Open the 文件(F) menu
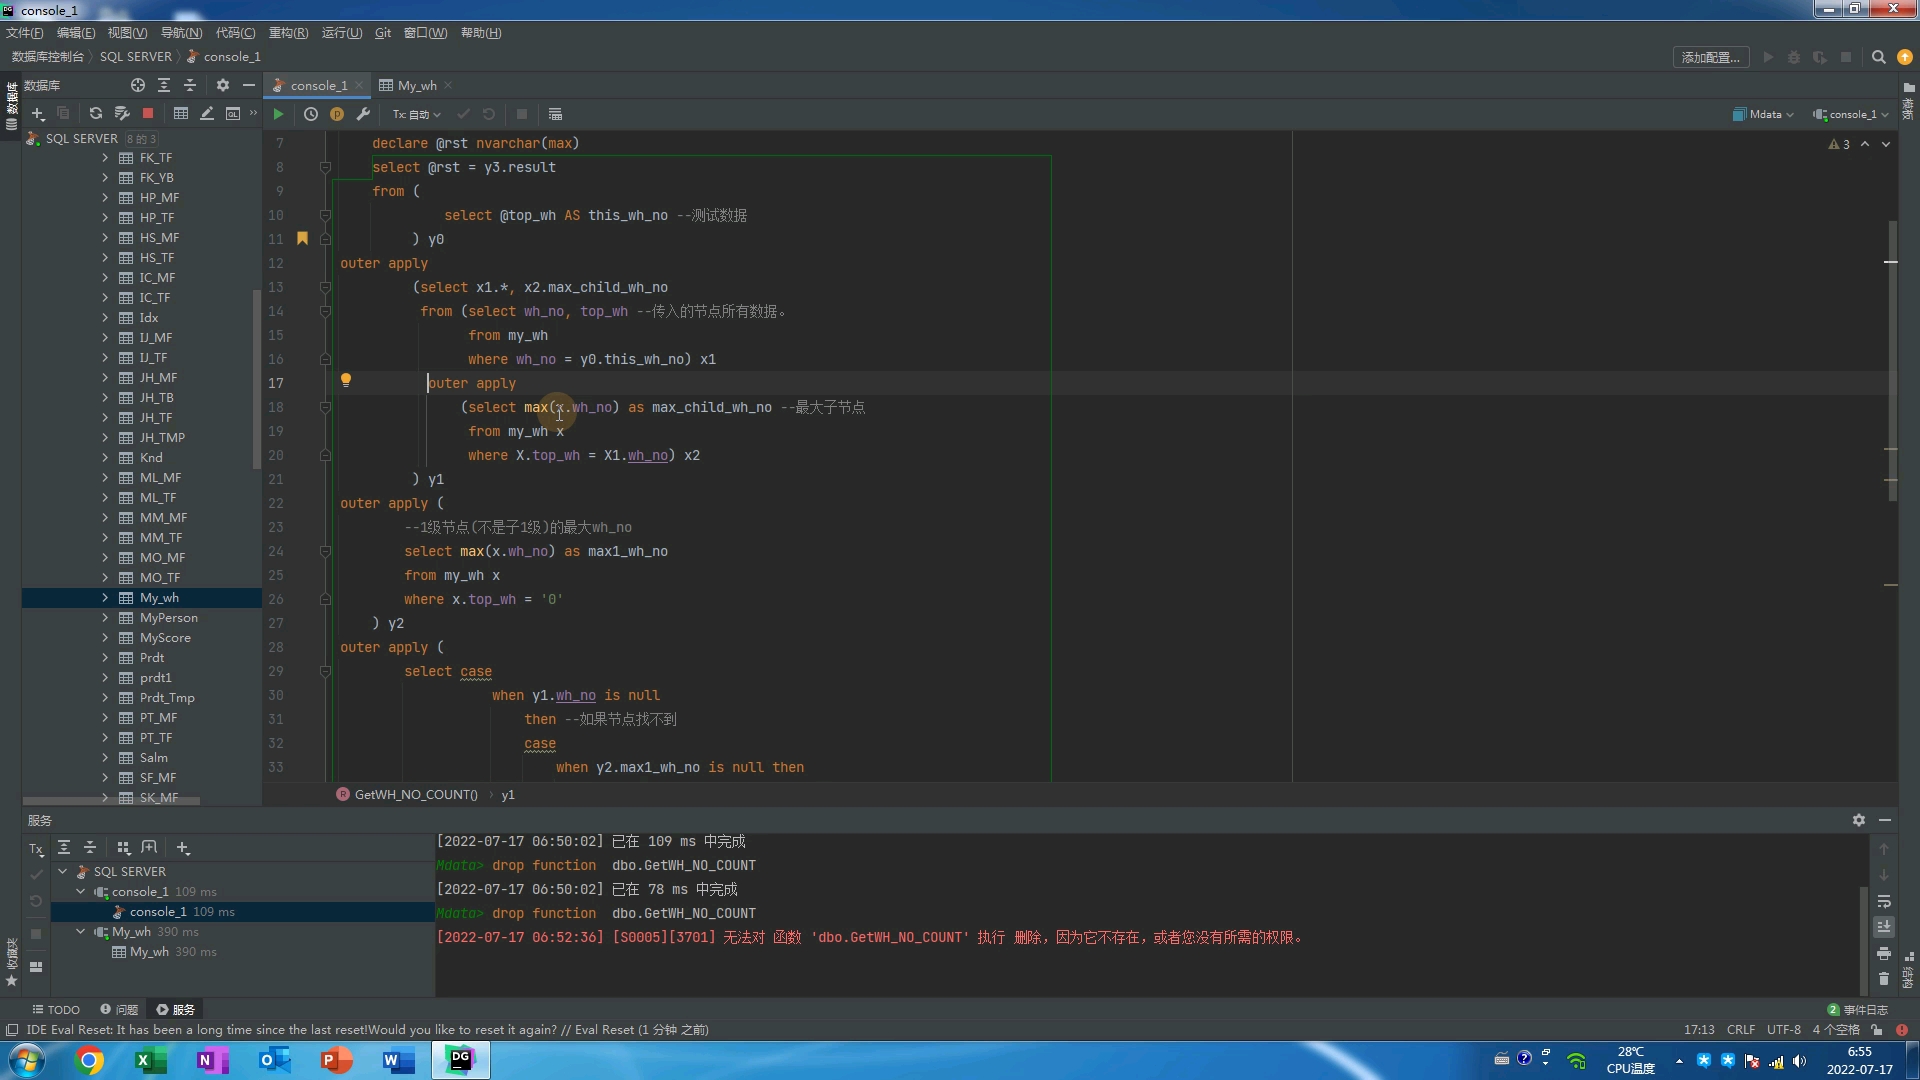The height and width of the screenshot is (1080, 1920). [x=25, y=33]
